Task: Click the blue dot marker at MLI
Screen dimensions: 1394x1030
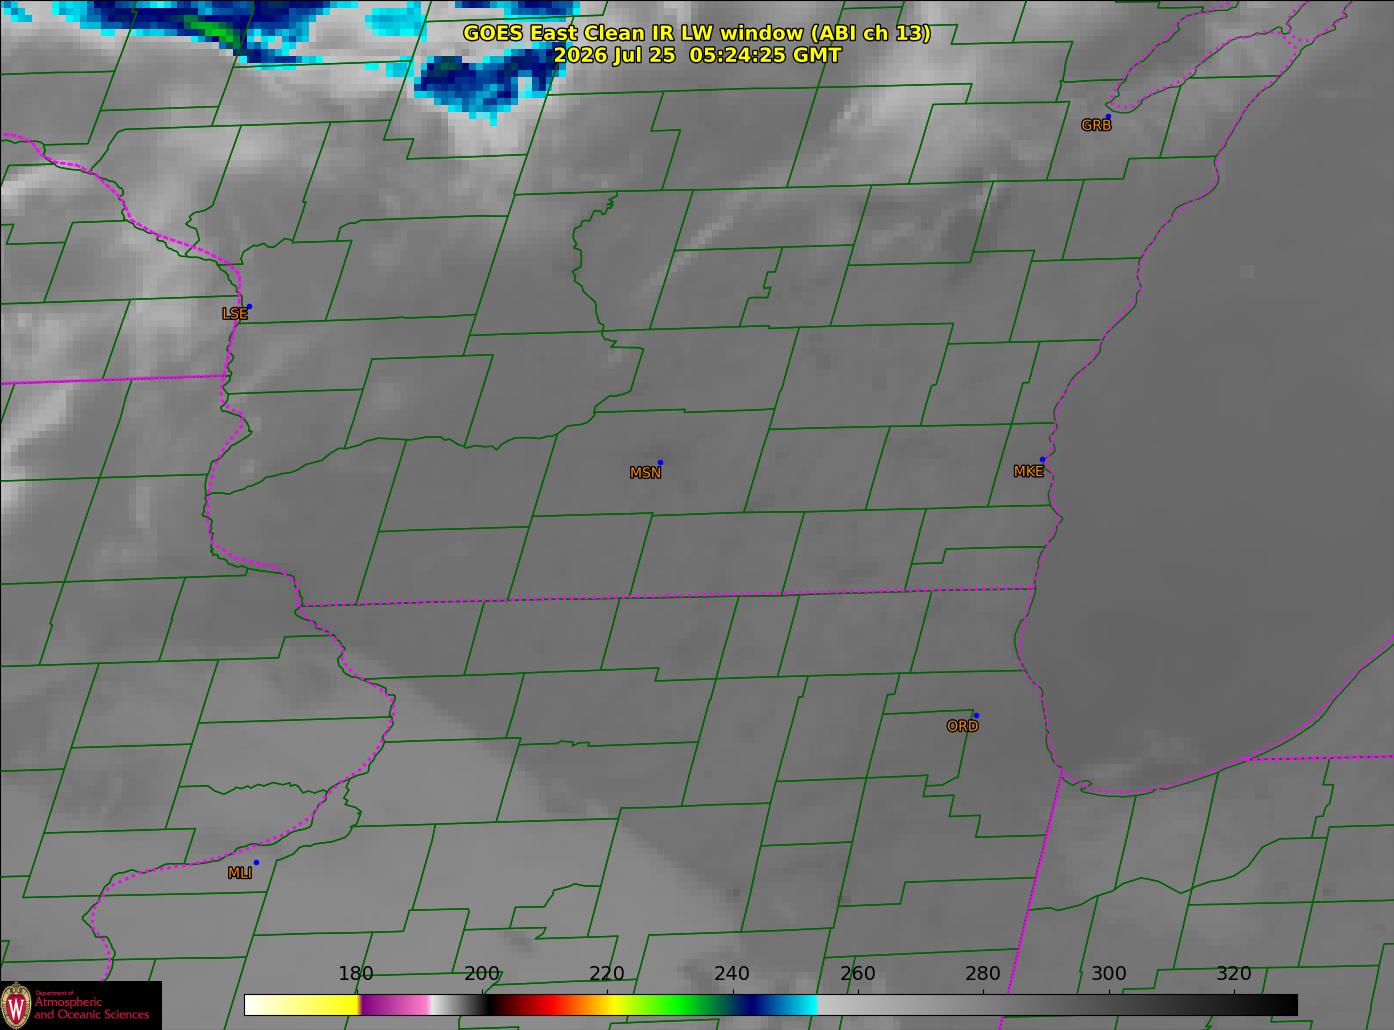Action: click(256, 862)
